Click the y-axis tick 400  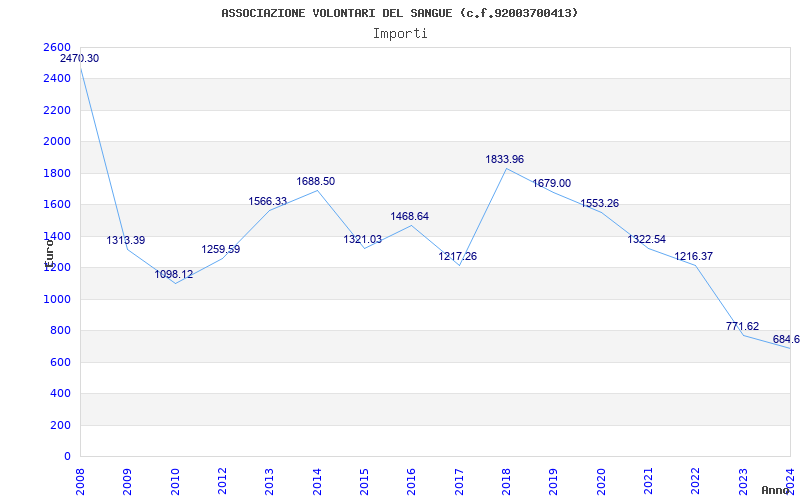pyautogui.click(x=60, y=393)
